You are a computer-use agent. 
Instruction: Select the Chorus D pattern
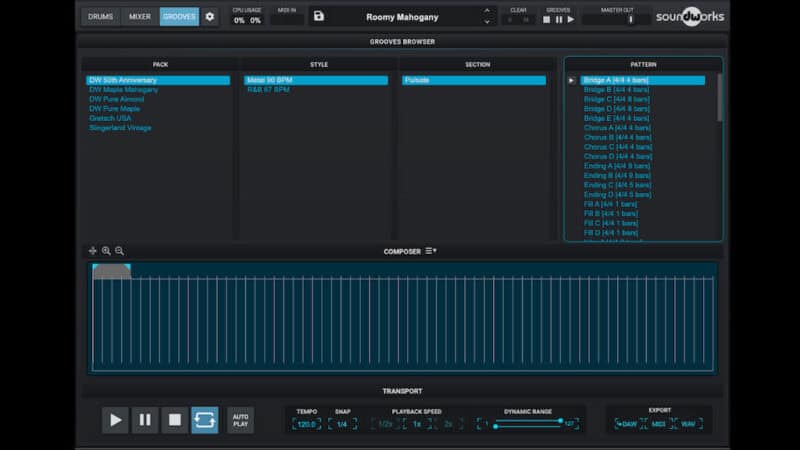click(x=643, y=157)
